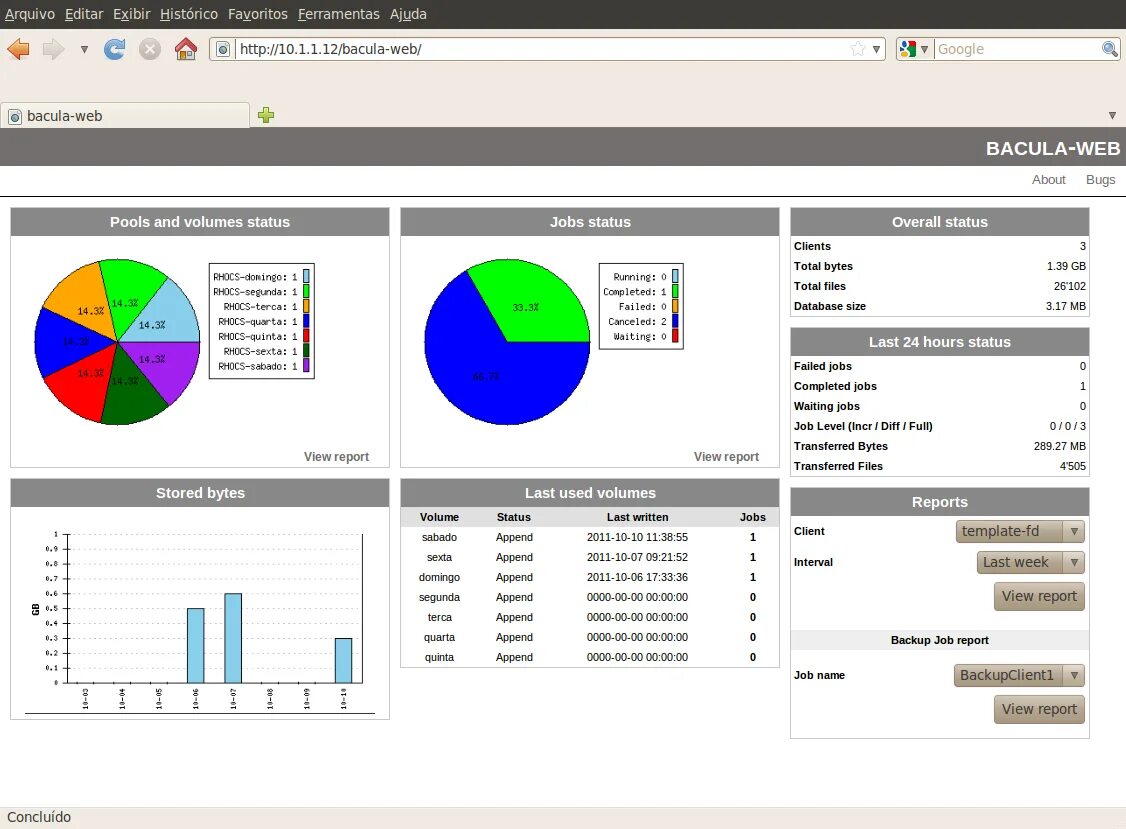
Task: Go to the Home page icon
Action: 185,49
